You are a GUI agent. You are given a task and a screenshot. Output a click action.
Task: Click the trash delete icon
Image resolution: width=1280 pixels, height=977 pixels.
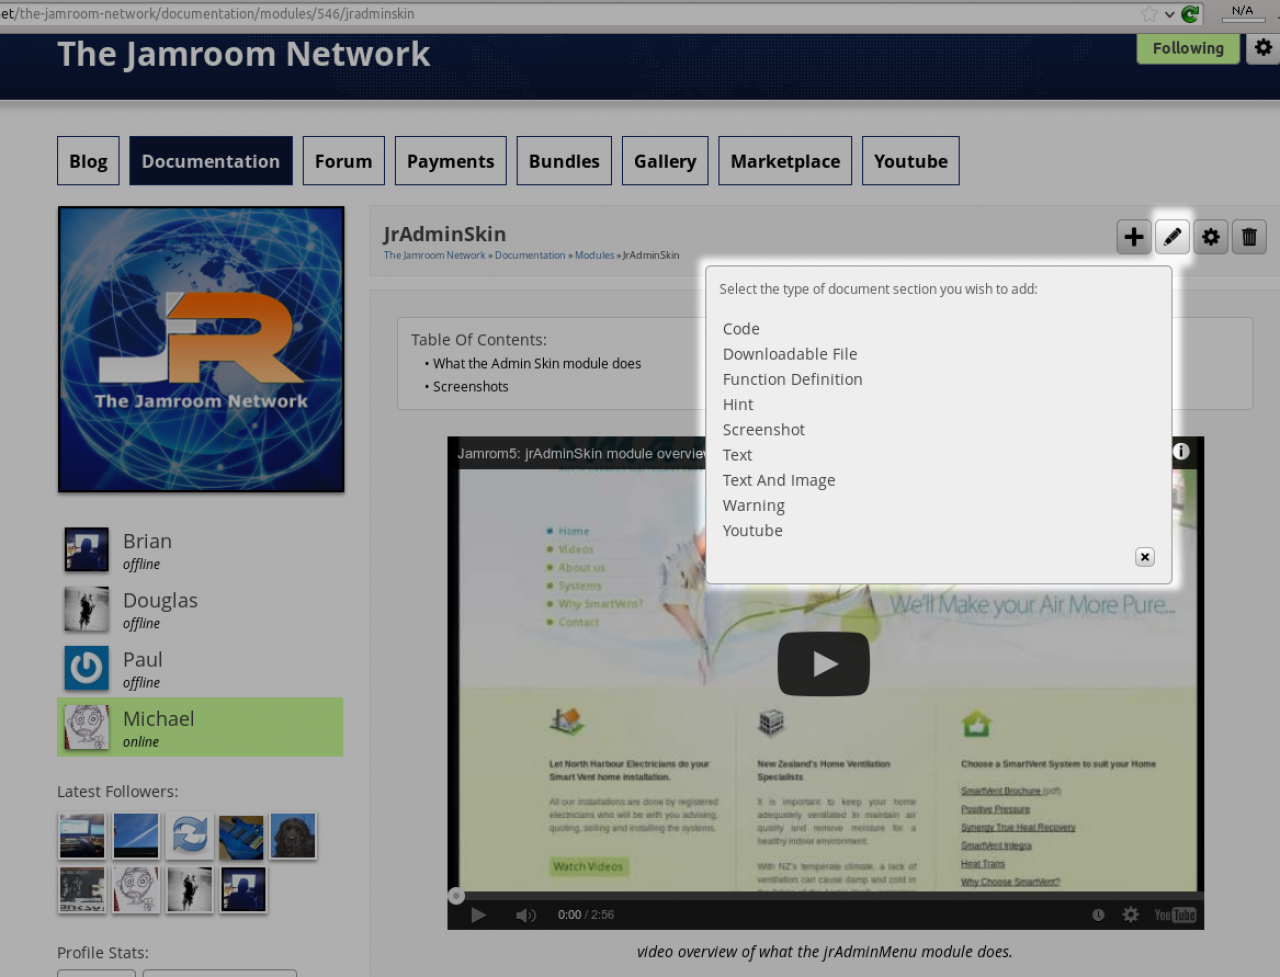tap(1249, 237)
